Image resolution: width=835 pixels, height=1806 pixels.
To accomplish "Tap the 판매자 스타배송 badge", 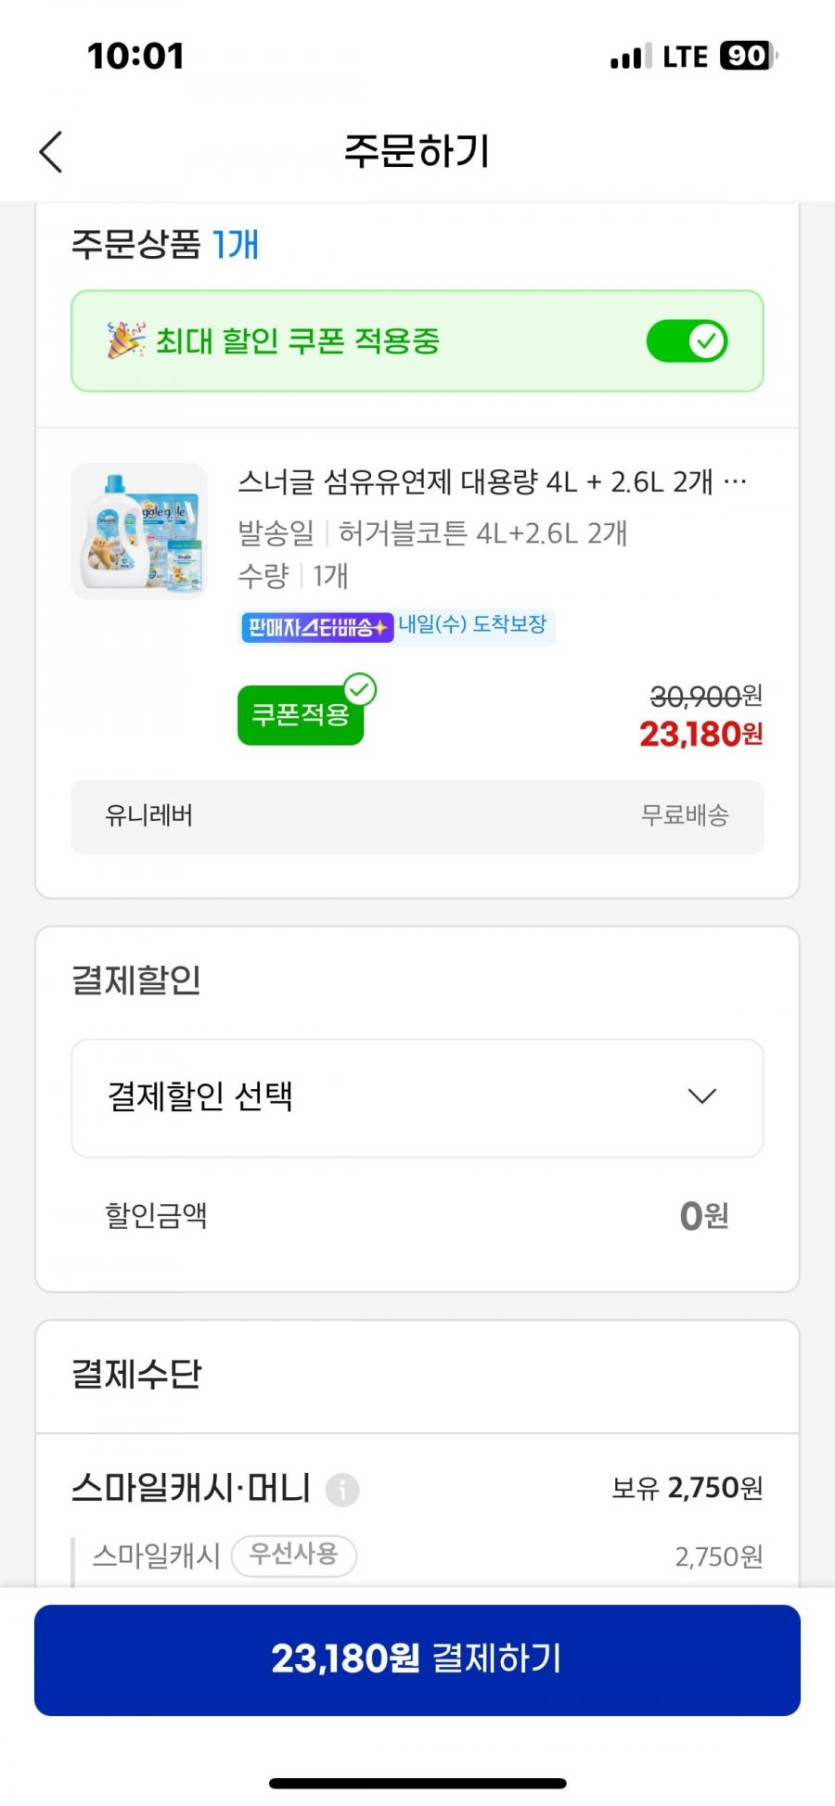I will click(x=316, y=627).
